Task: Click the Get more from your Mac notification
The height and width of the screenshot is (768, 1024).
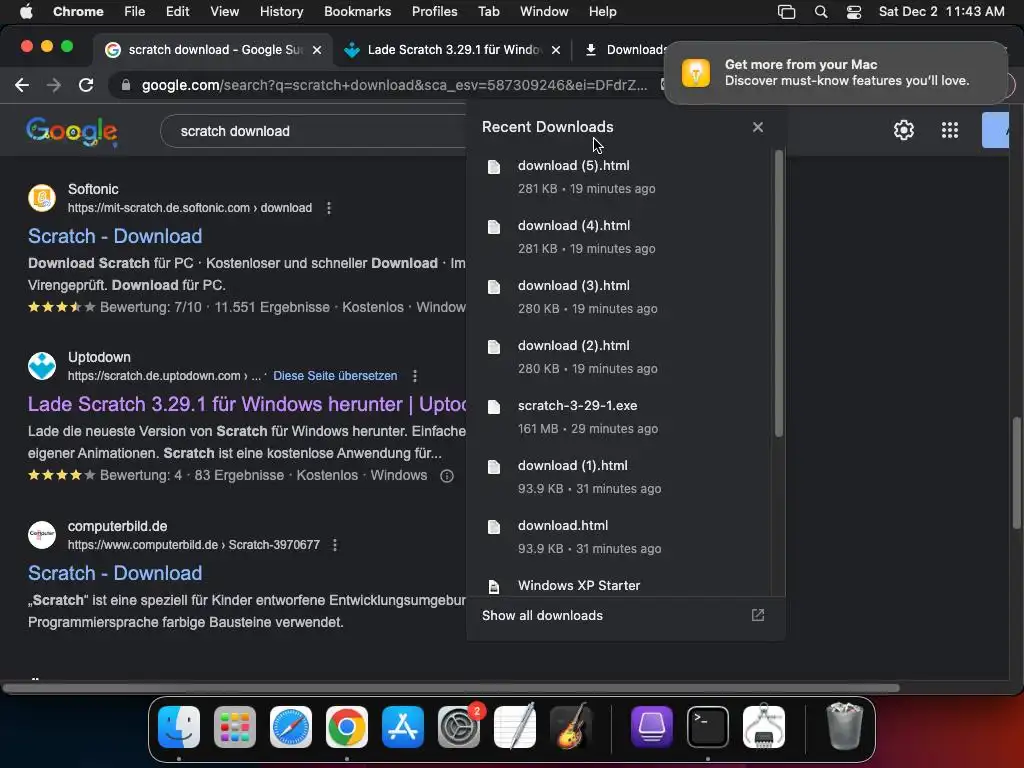Action: (836, 73)
